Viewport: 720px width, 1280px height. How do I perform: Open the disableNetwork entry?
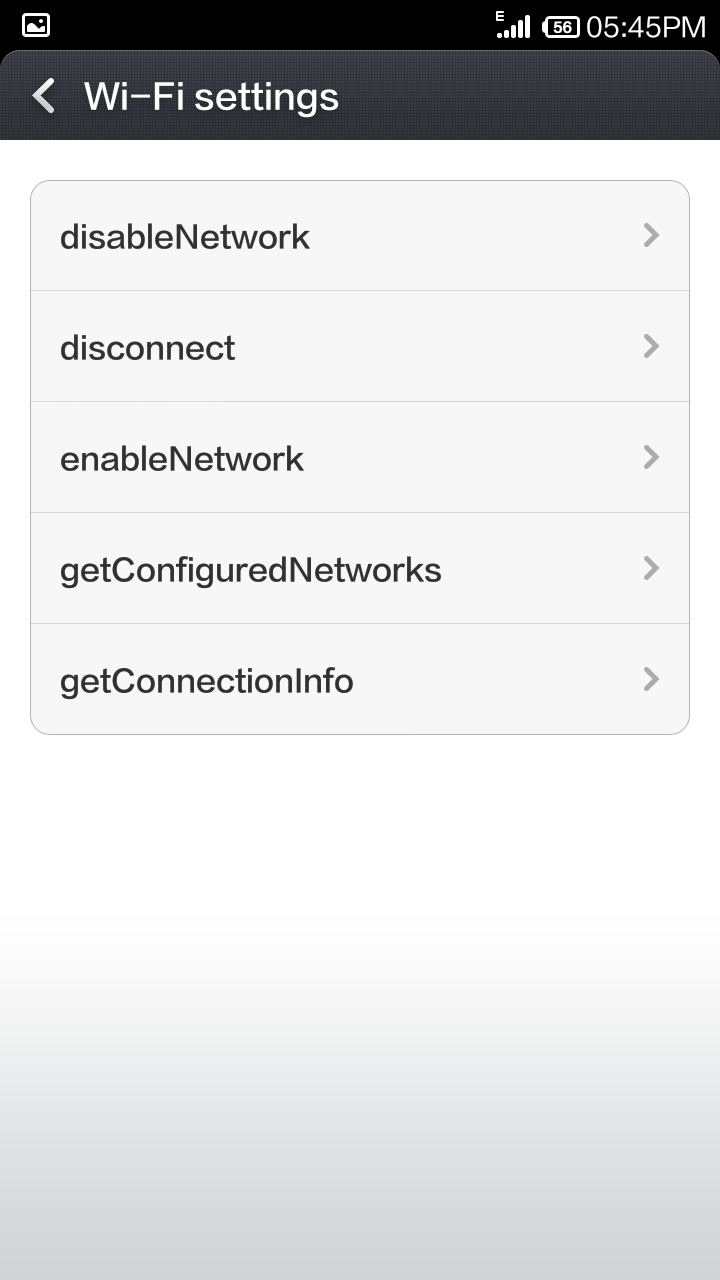185,237
